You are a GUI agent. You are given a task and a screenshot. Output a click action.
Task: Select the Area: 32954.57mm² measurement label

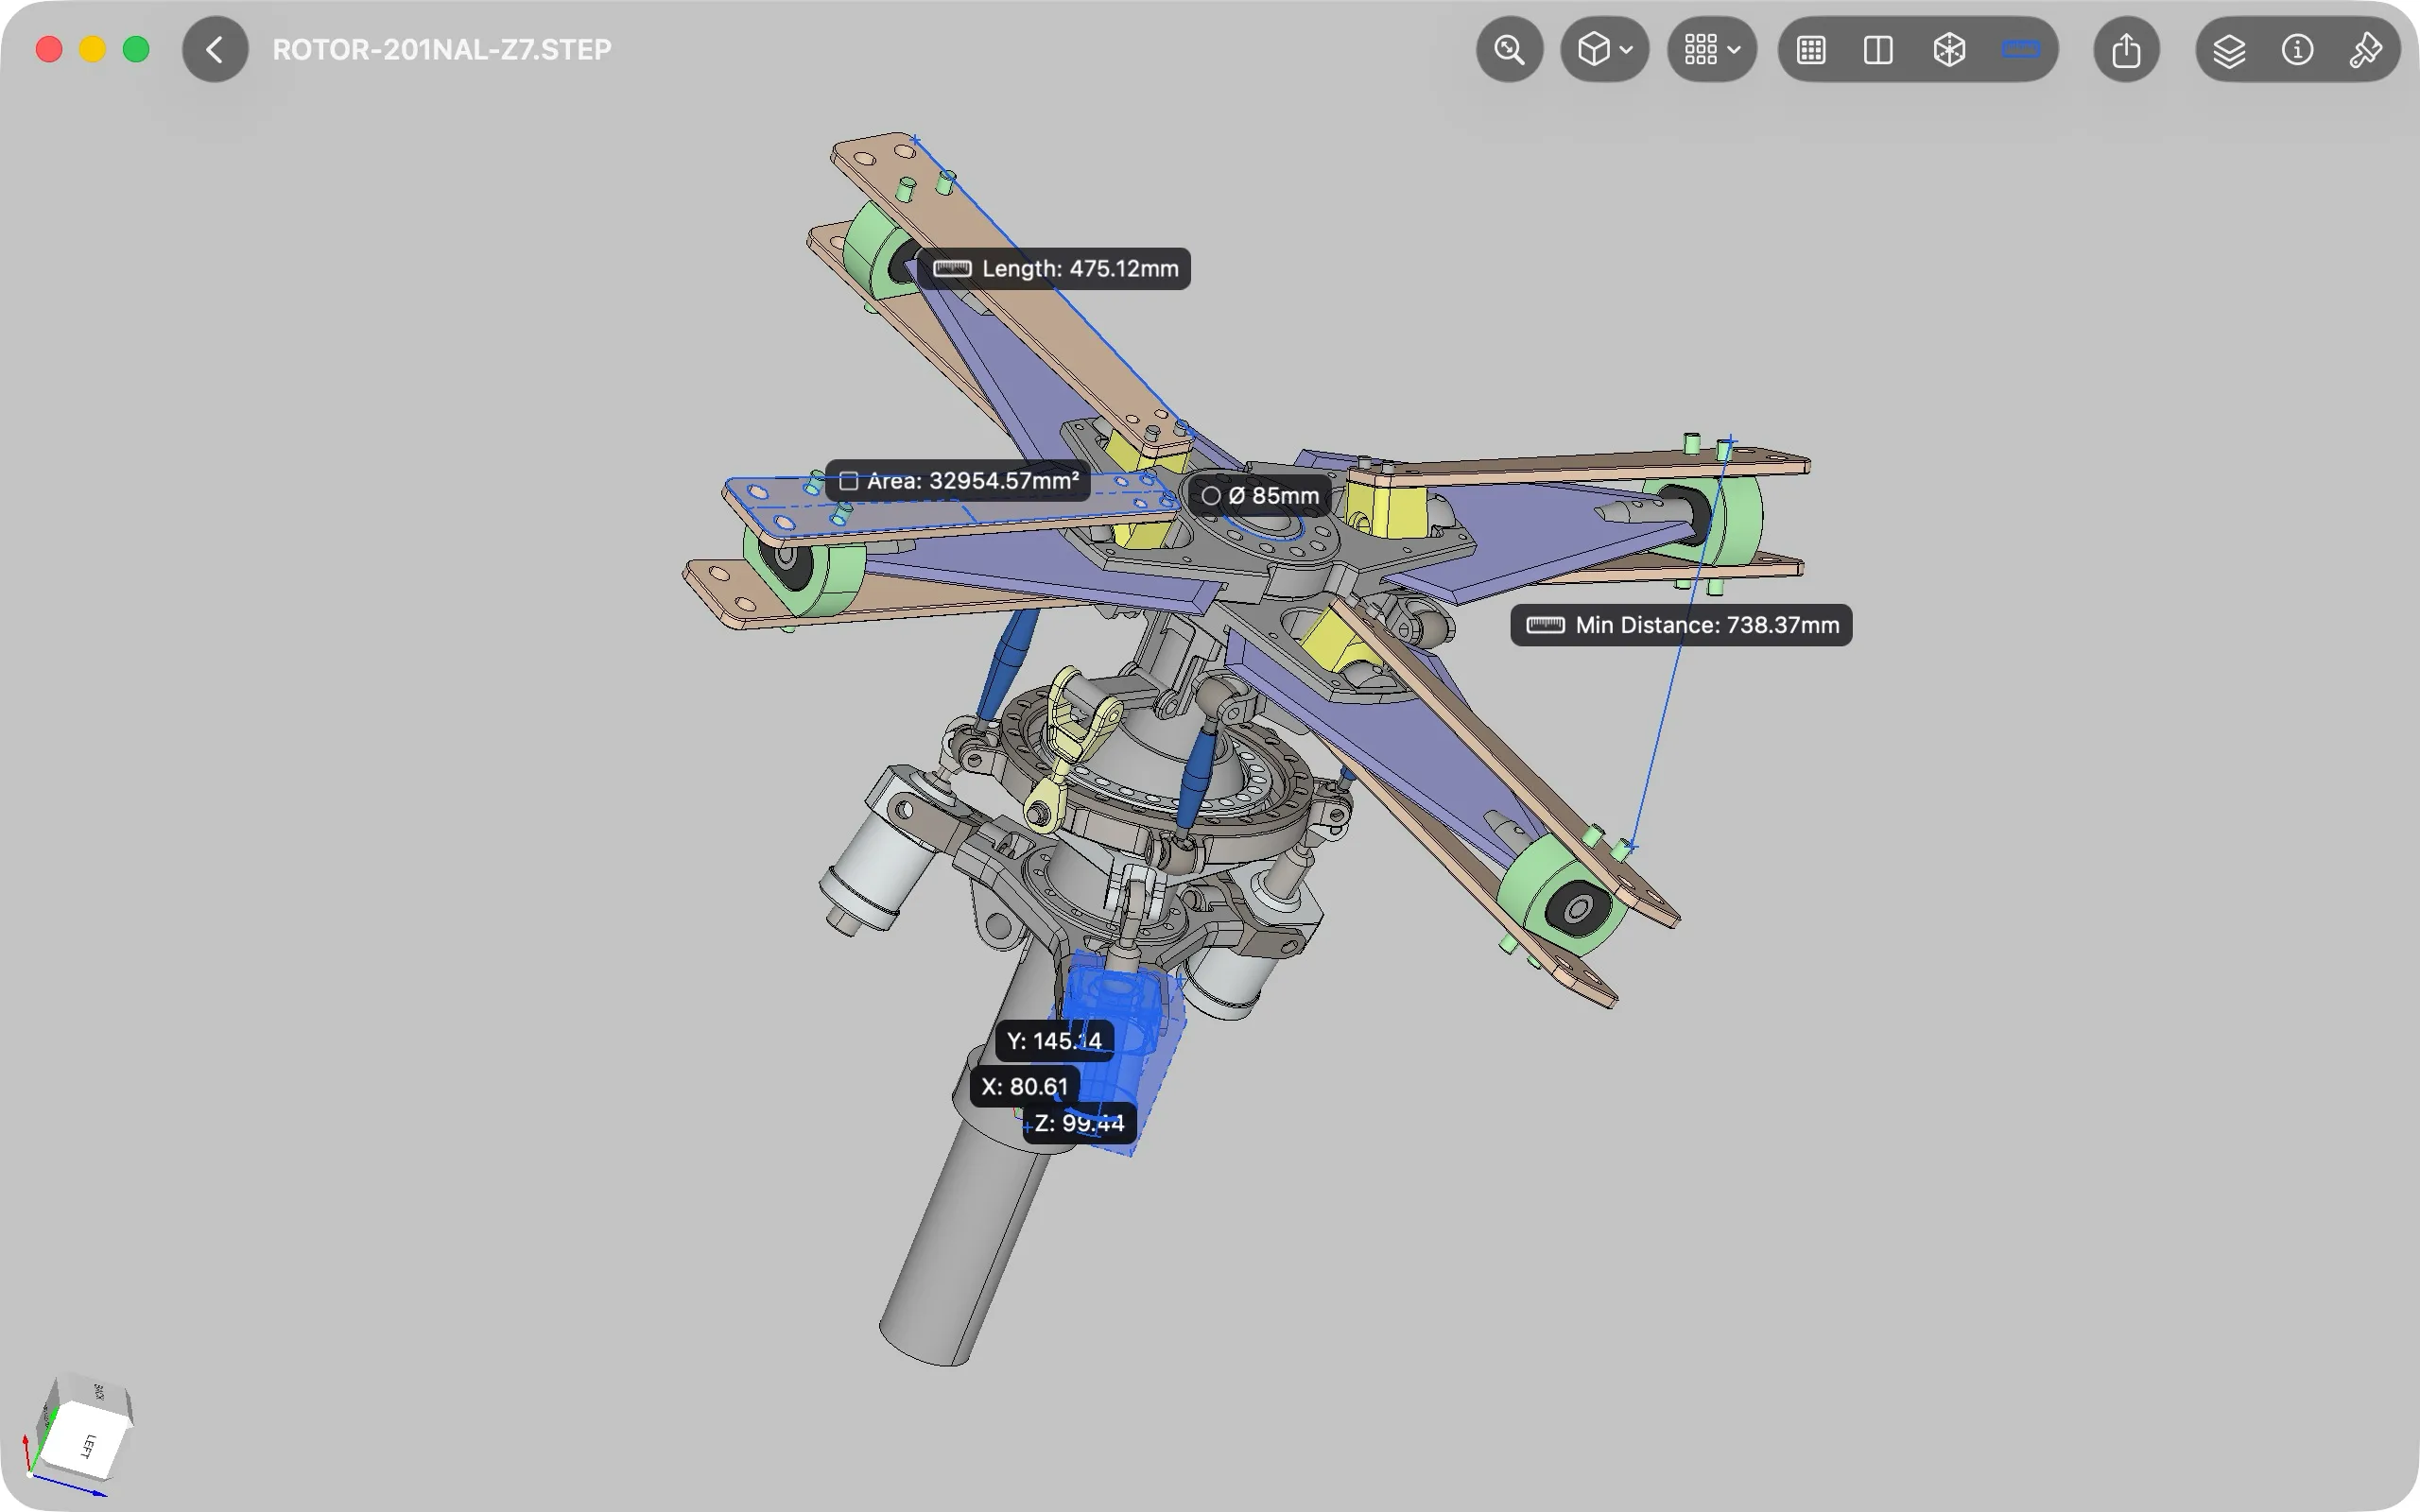[x=958, y=481]
